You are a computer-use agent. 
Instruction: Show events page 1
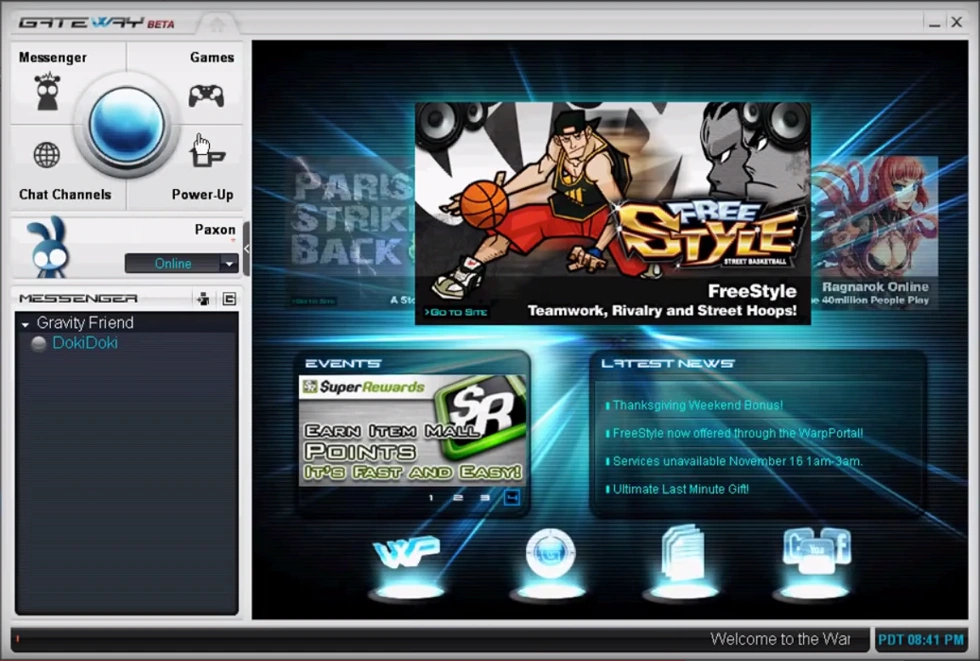coord(431,497)
